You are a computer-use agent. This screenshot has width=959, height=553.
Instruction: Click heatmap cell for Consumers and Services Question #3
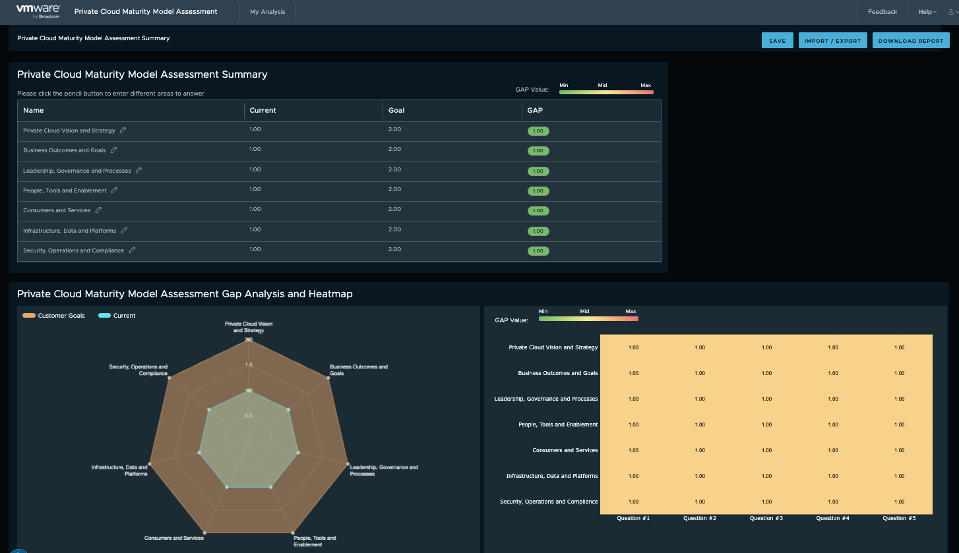pos(766,450)
